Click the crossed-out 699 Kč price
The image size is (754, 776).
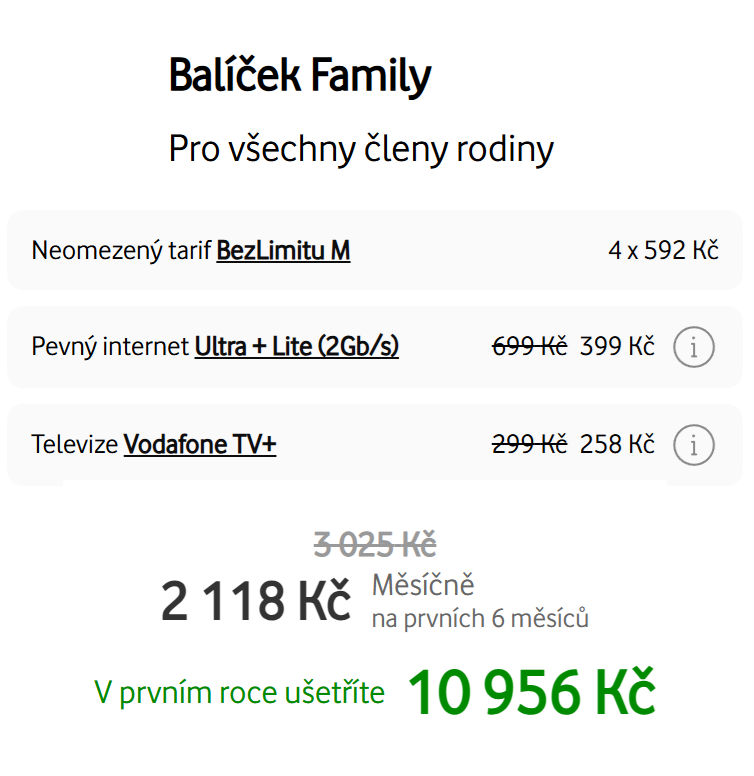click(530, 347)
